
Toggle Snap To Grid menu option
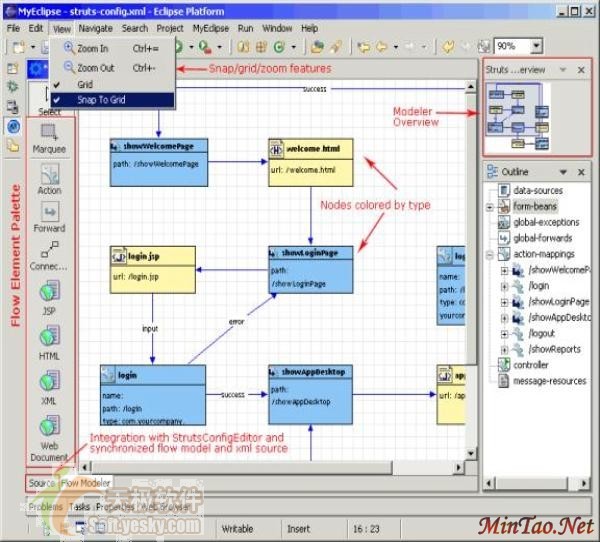(x=100, y=99)
